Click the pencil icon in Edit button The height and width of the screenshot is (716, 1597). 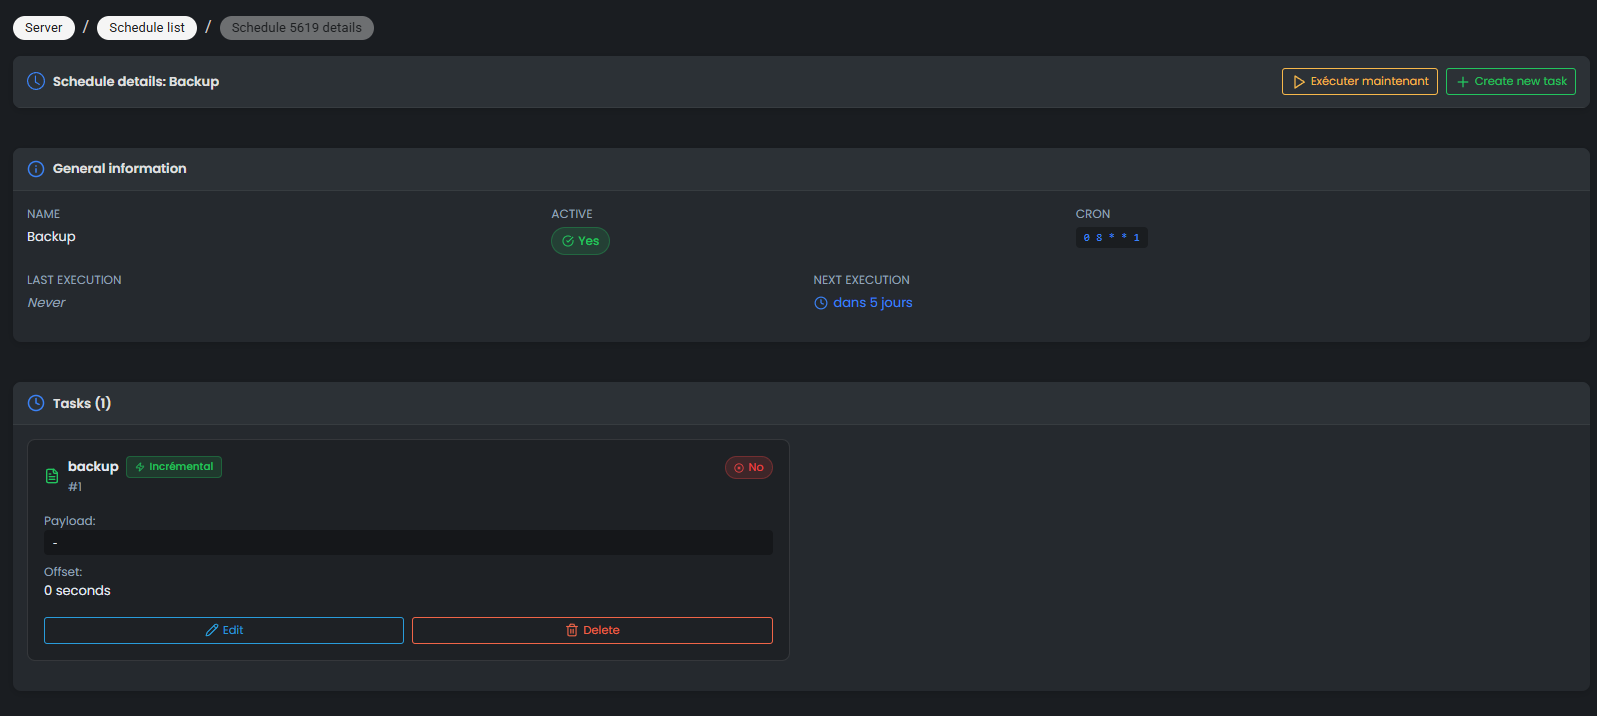pos(212,630)
